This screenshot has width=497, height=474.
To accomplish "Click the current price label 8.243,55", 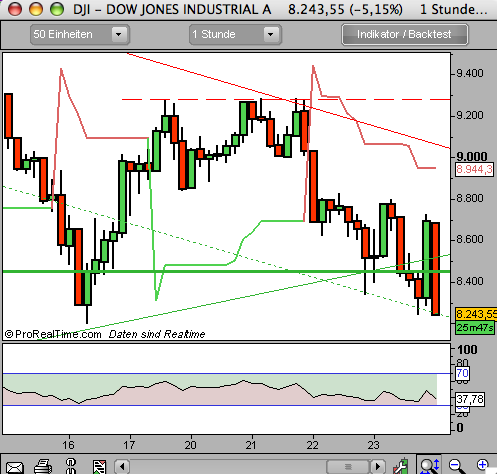I will (476, 314).
